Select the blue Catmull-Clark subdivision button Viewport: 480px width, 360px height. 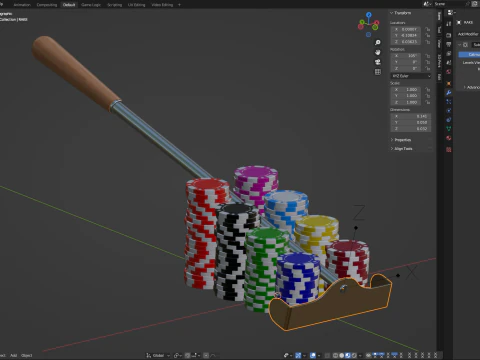point(469,54)
